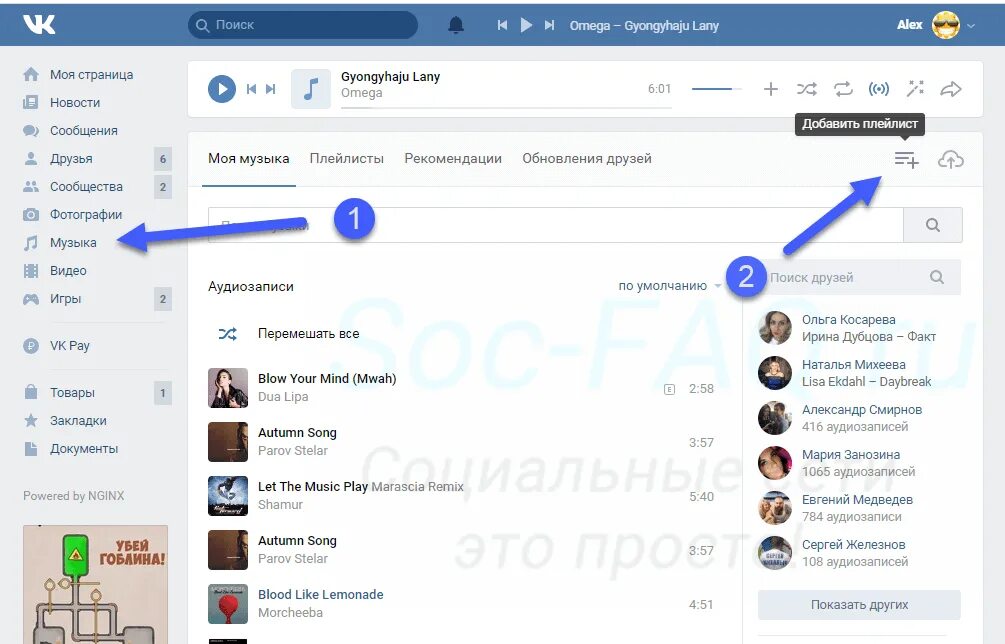Seek in the Gyongyhaju Lany progress bar

506,108
